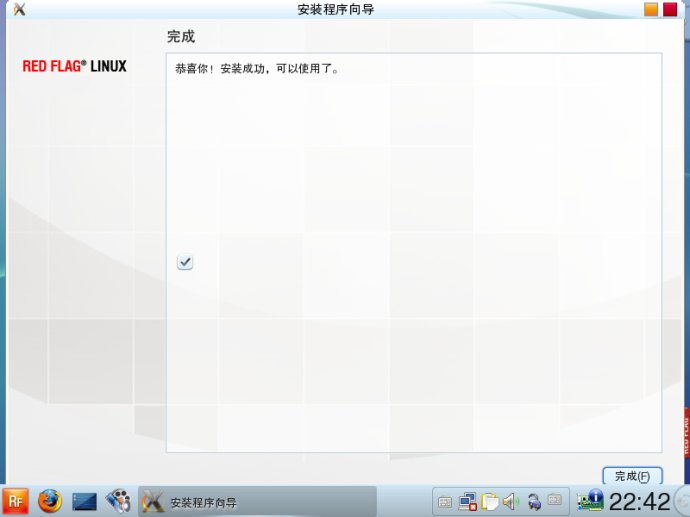
Task: Click the network card info icon
Action: [590, 501]
